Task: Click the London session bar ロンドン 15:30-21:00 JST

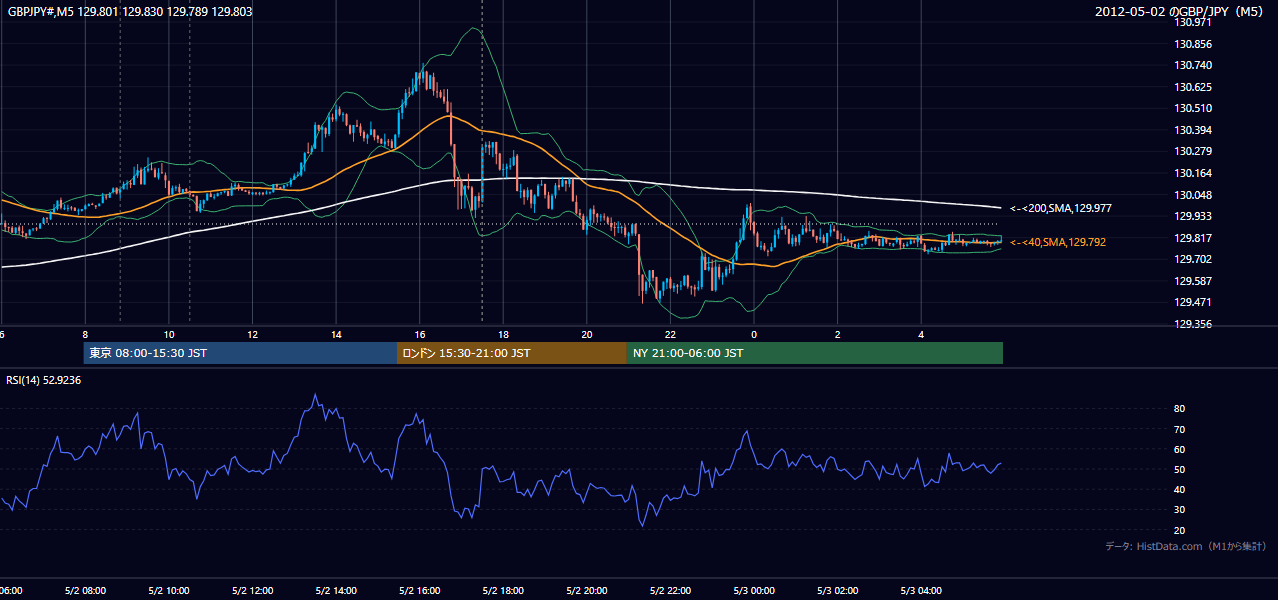Action: click(x=512, y=353)
